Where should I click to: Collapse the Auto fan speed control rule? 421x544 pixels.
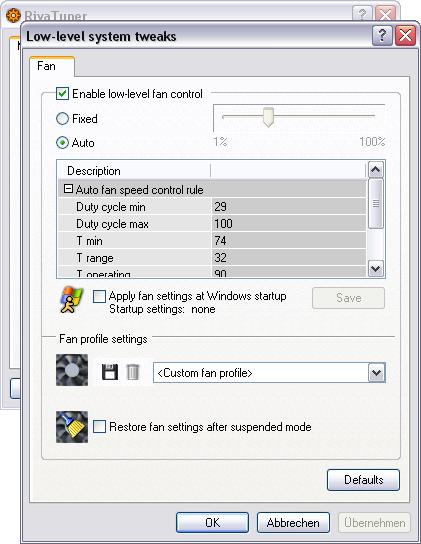[68, 189]
